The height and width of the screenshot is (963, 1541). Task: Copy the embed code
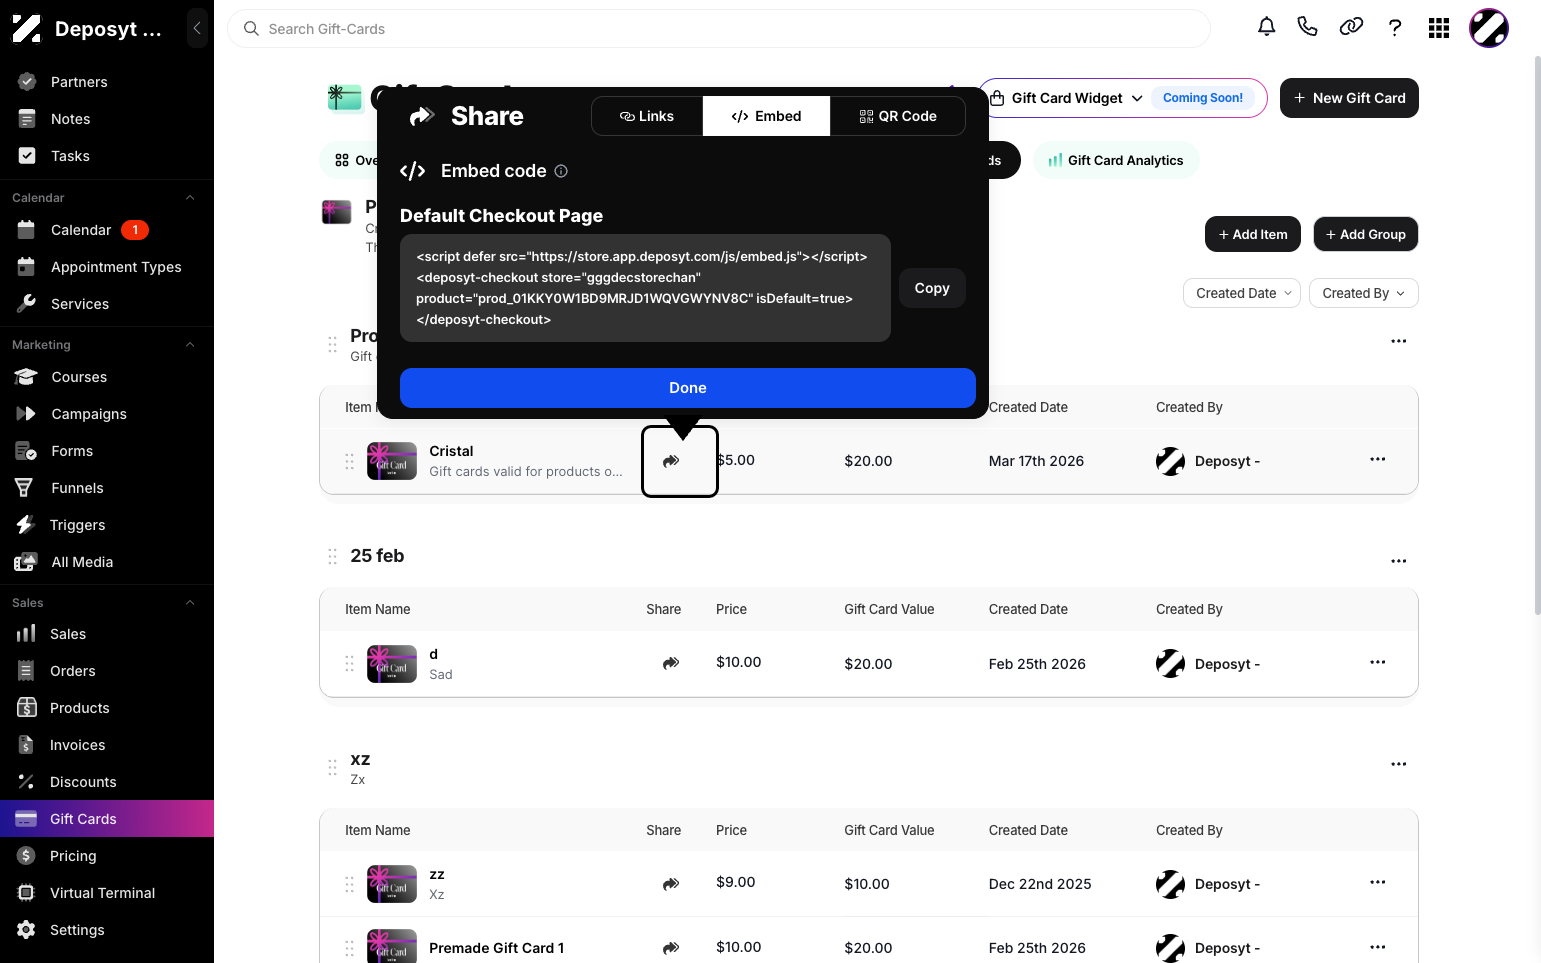932,288
